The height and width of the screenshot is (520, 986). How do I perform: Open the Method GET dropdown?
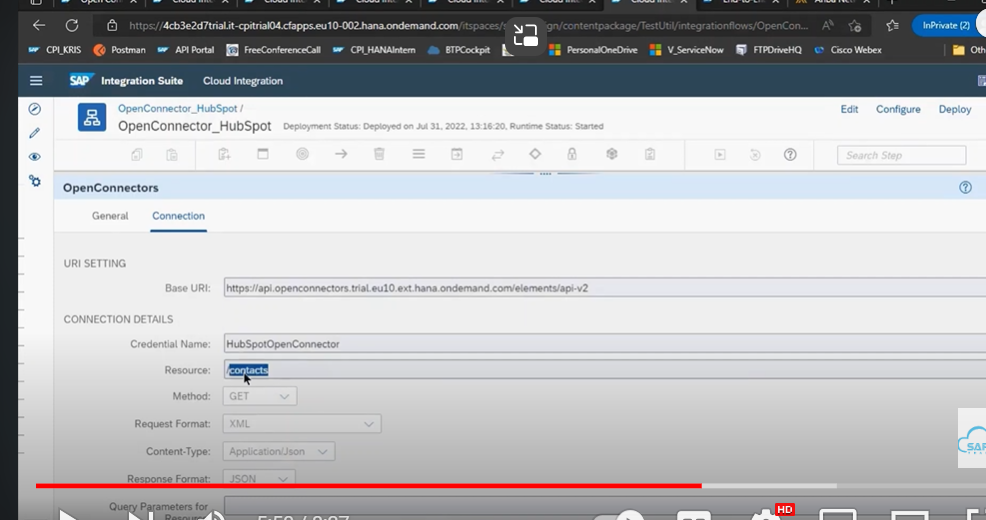click(x=260, y=396)
